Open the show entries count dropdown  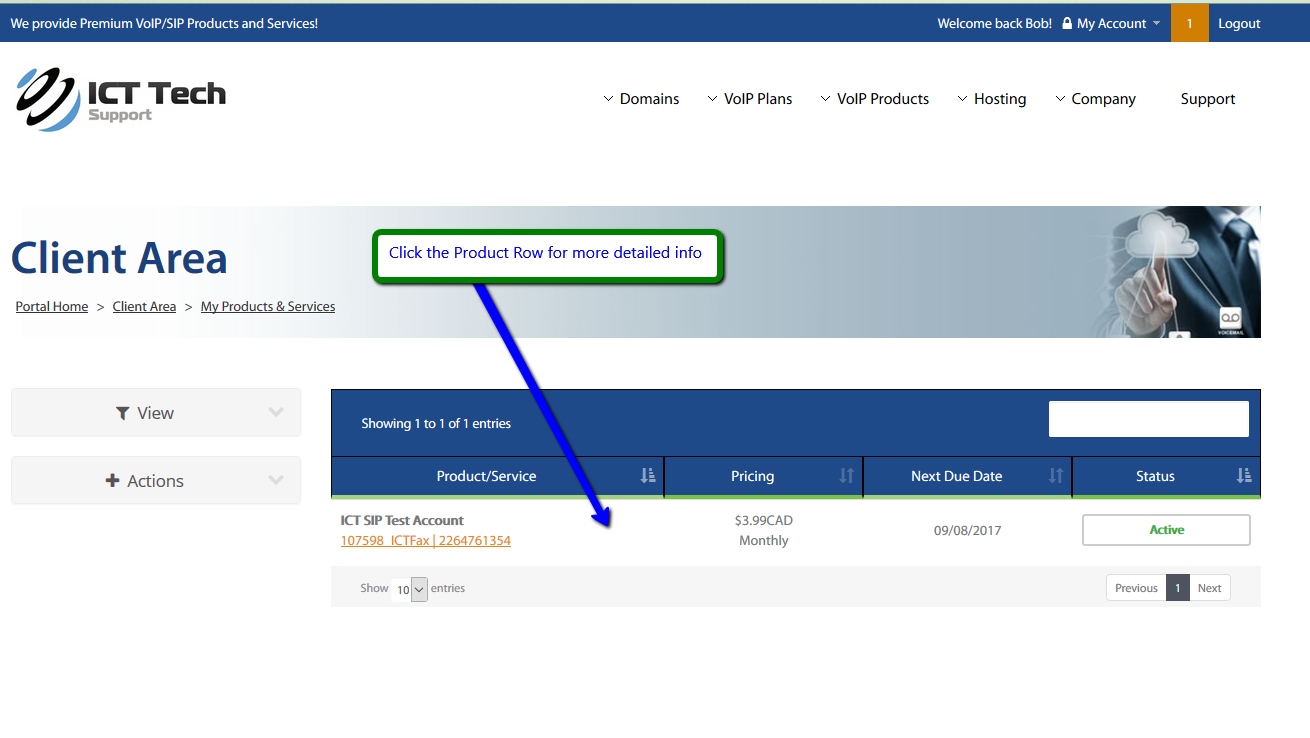pyautogui.click(x=410, y=589)
